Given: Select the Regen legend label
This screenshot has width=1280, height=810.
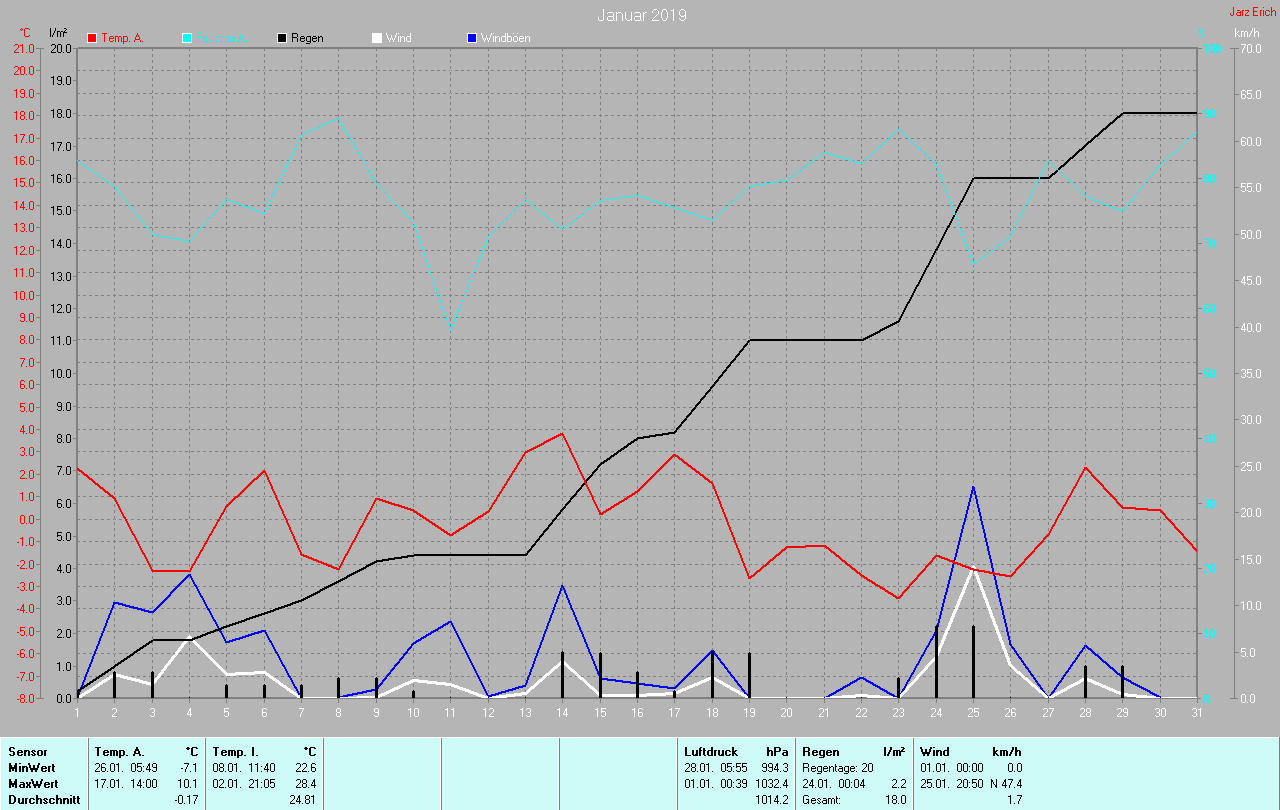Looking at the screenshot, I should click(x=307, y=38).
